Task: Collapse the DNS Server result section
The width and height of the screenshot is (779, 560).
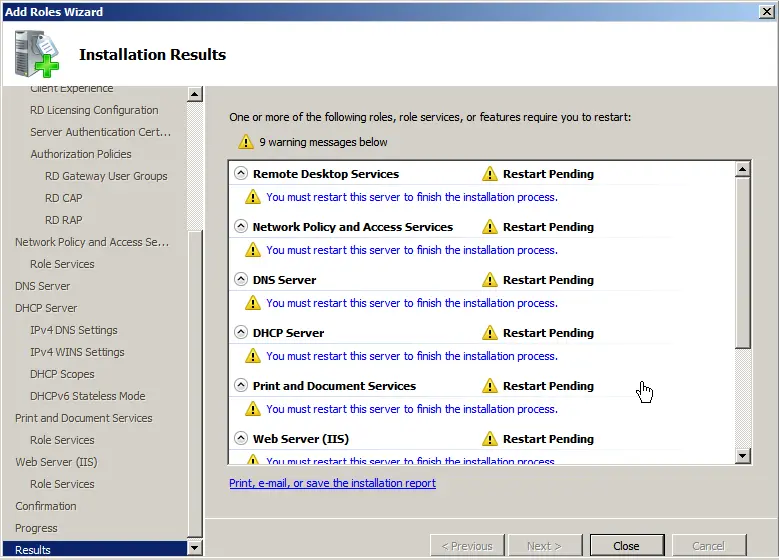Action: (x=240, y=280)
